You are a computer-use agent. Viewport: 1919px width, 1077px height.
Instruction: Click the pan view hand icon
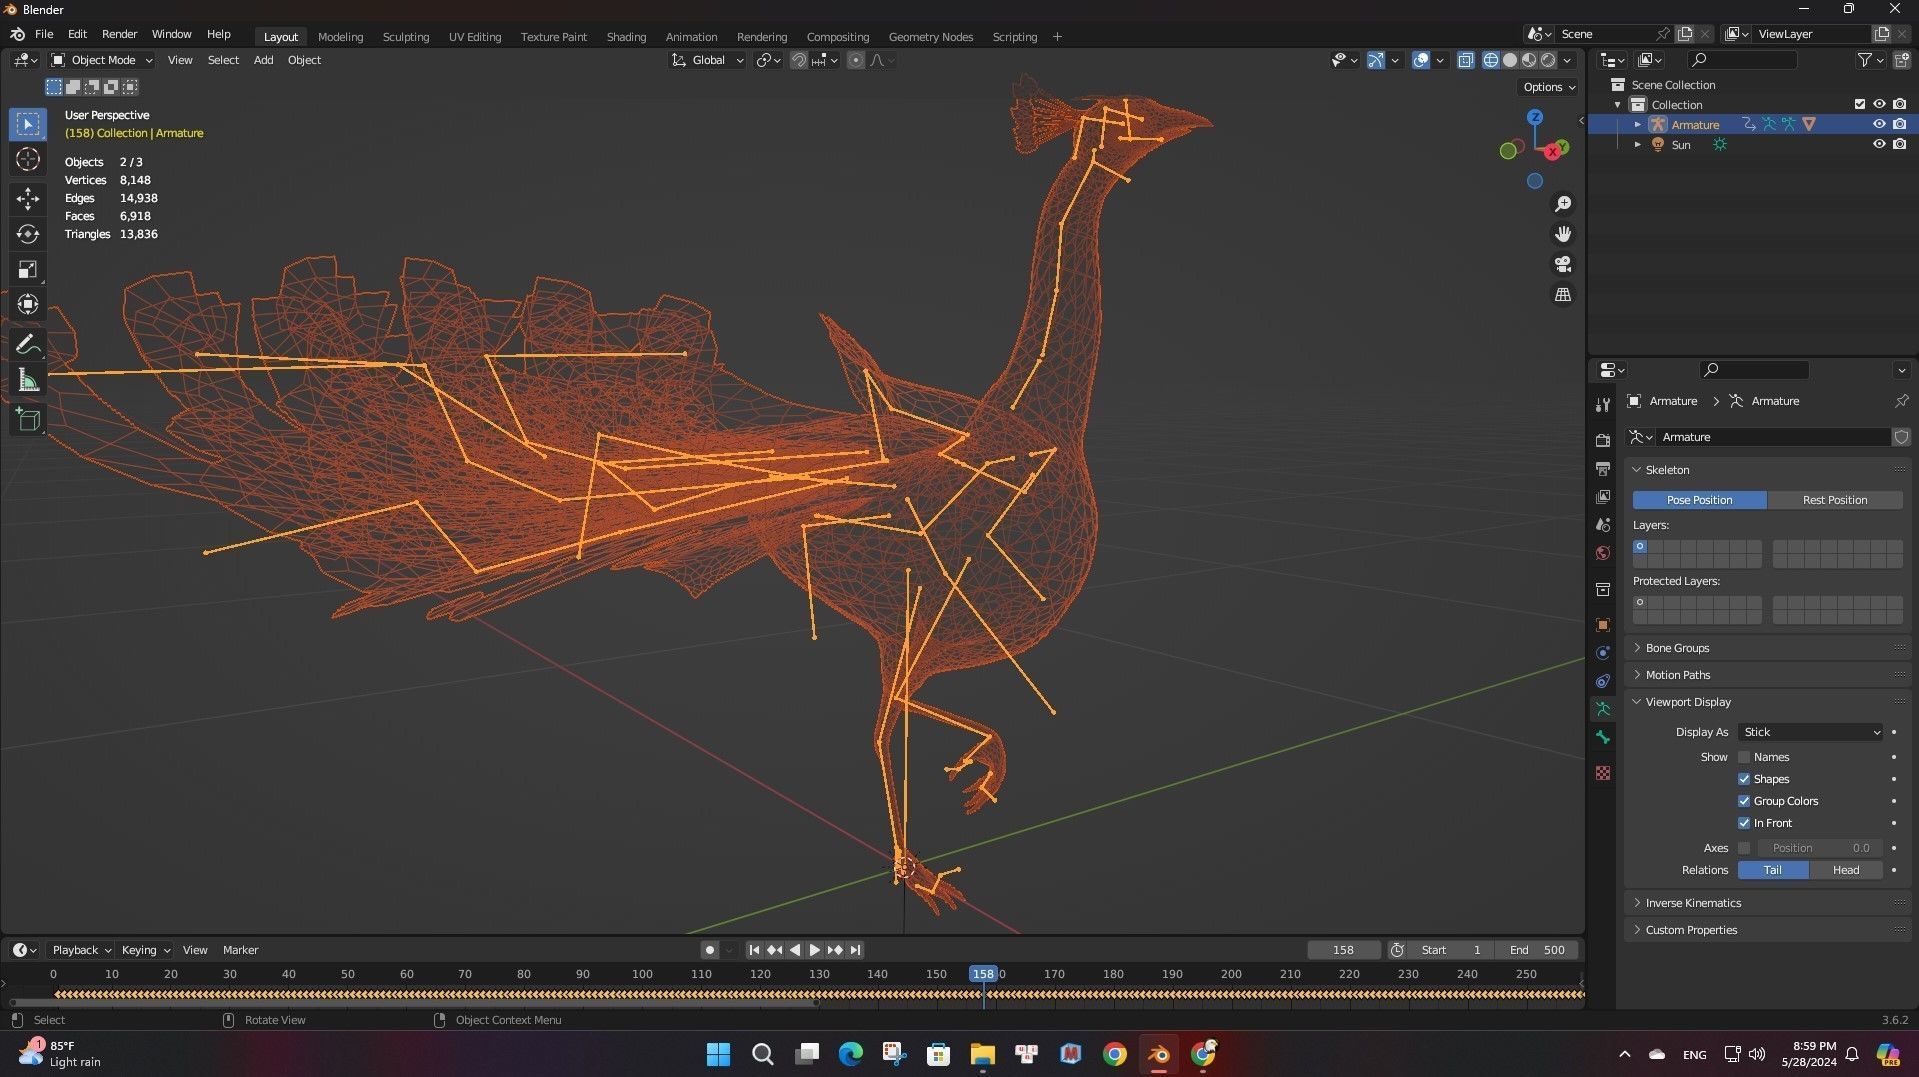pos(1562,234)
